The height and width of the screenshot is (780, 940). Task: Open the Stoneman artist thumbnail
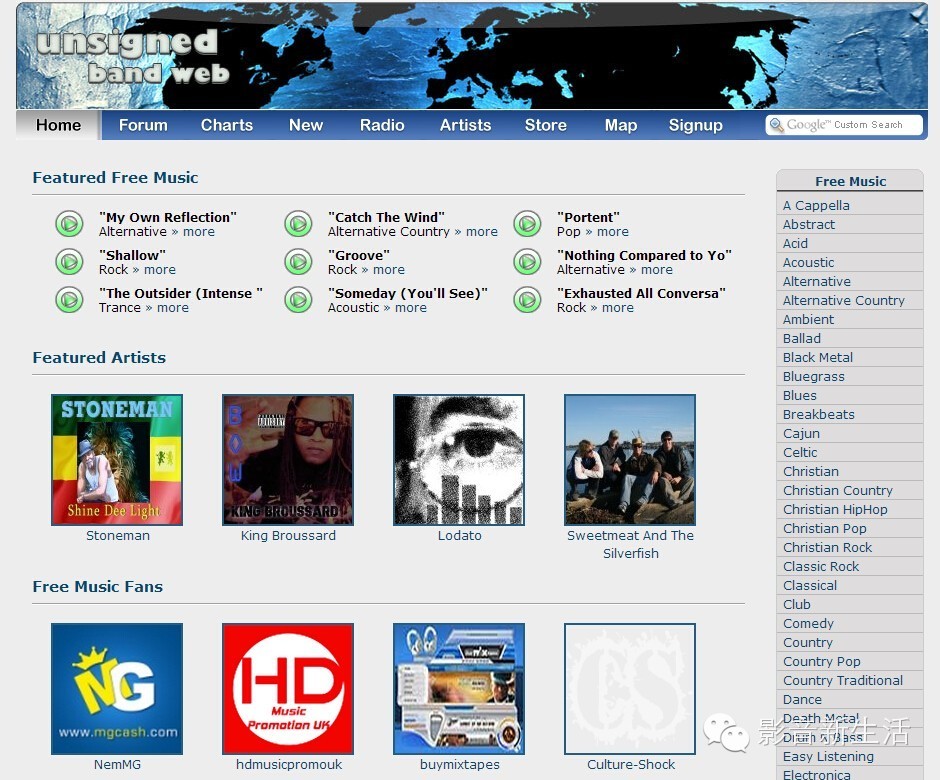pyautogui.click(x=117, y=460)
